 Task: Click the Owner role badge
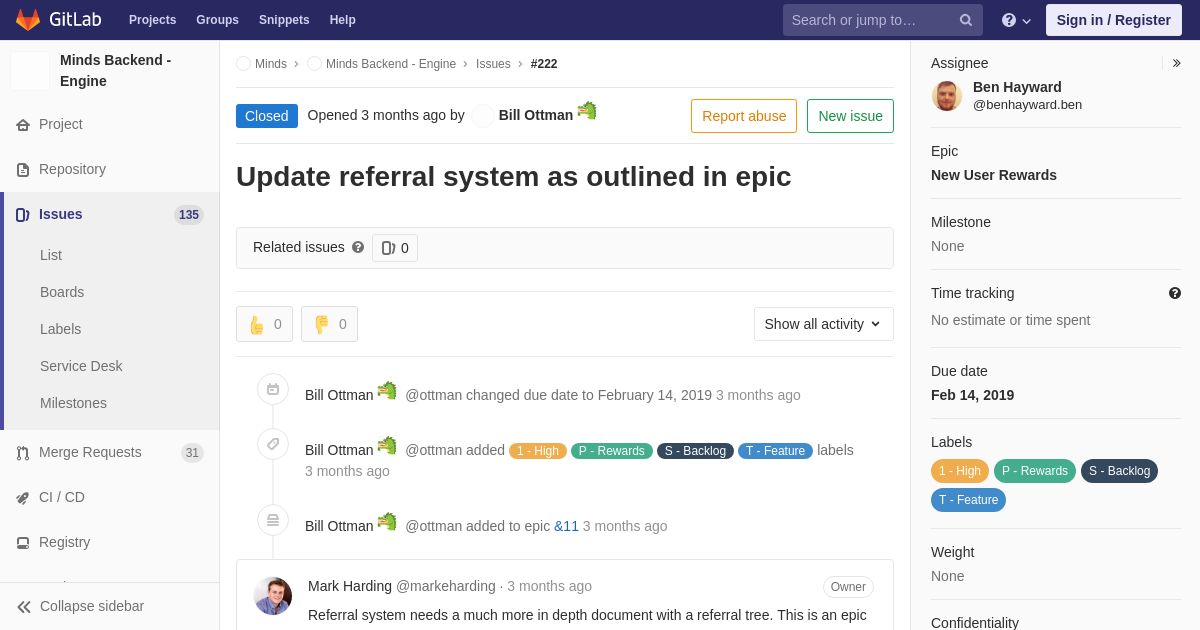click(x=848, y=587)
